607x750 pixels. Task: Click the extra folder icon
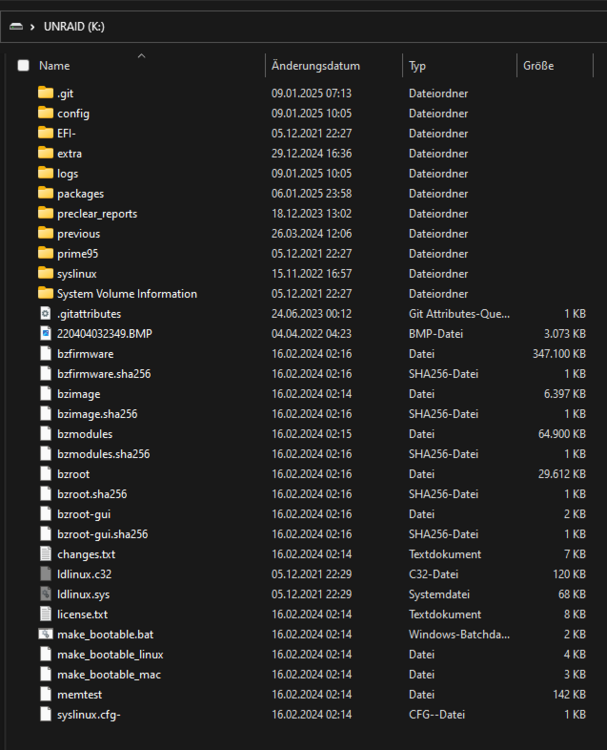point(45,153)
